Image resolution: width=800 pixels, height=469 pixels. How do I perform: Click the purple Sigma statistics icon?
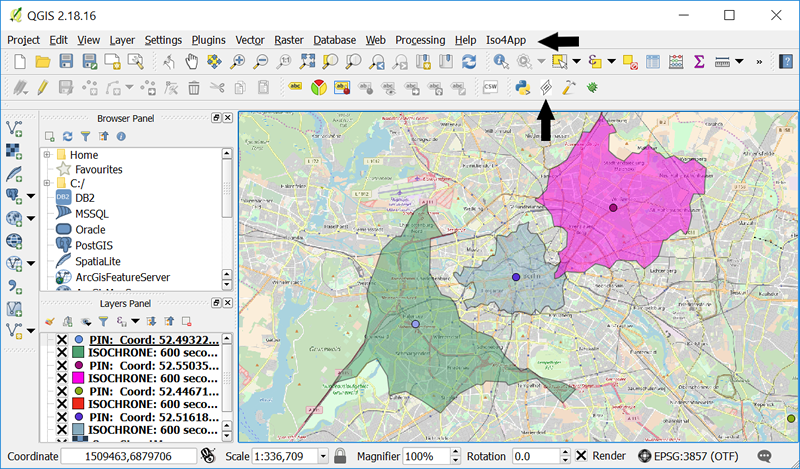tap(699, 62)
